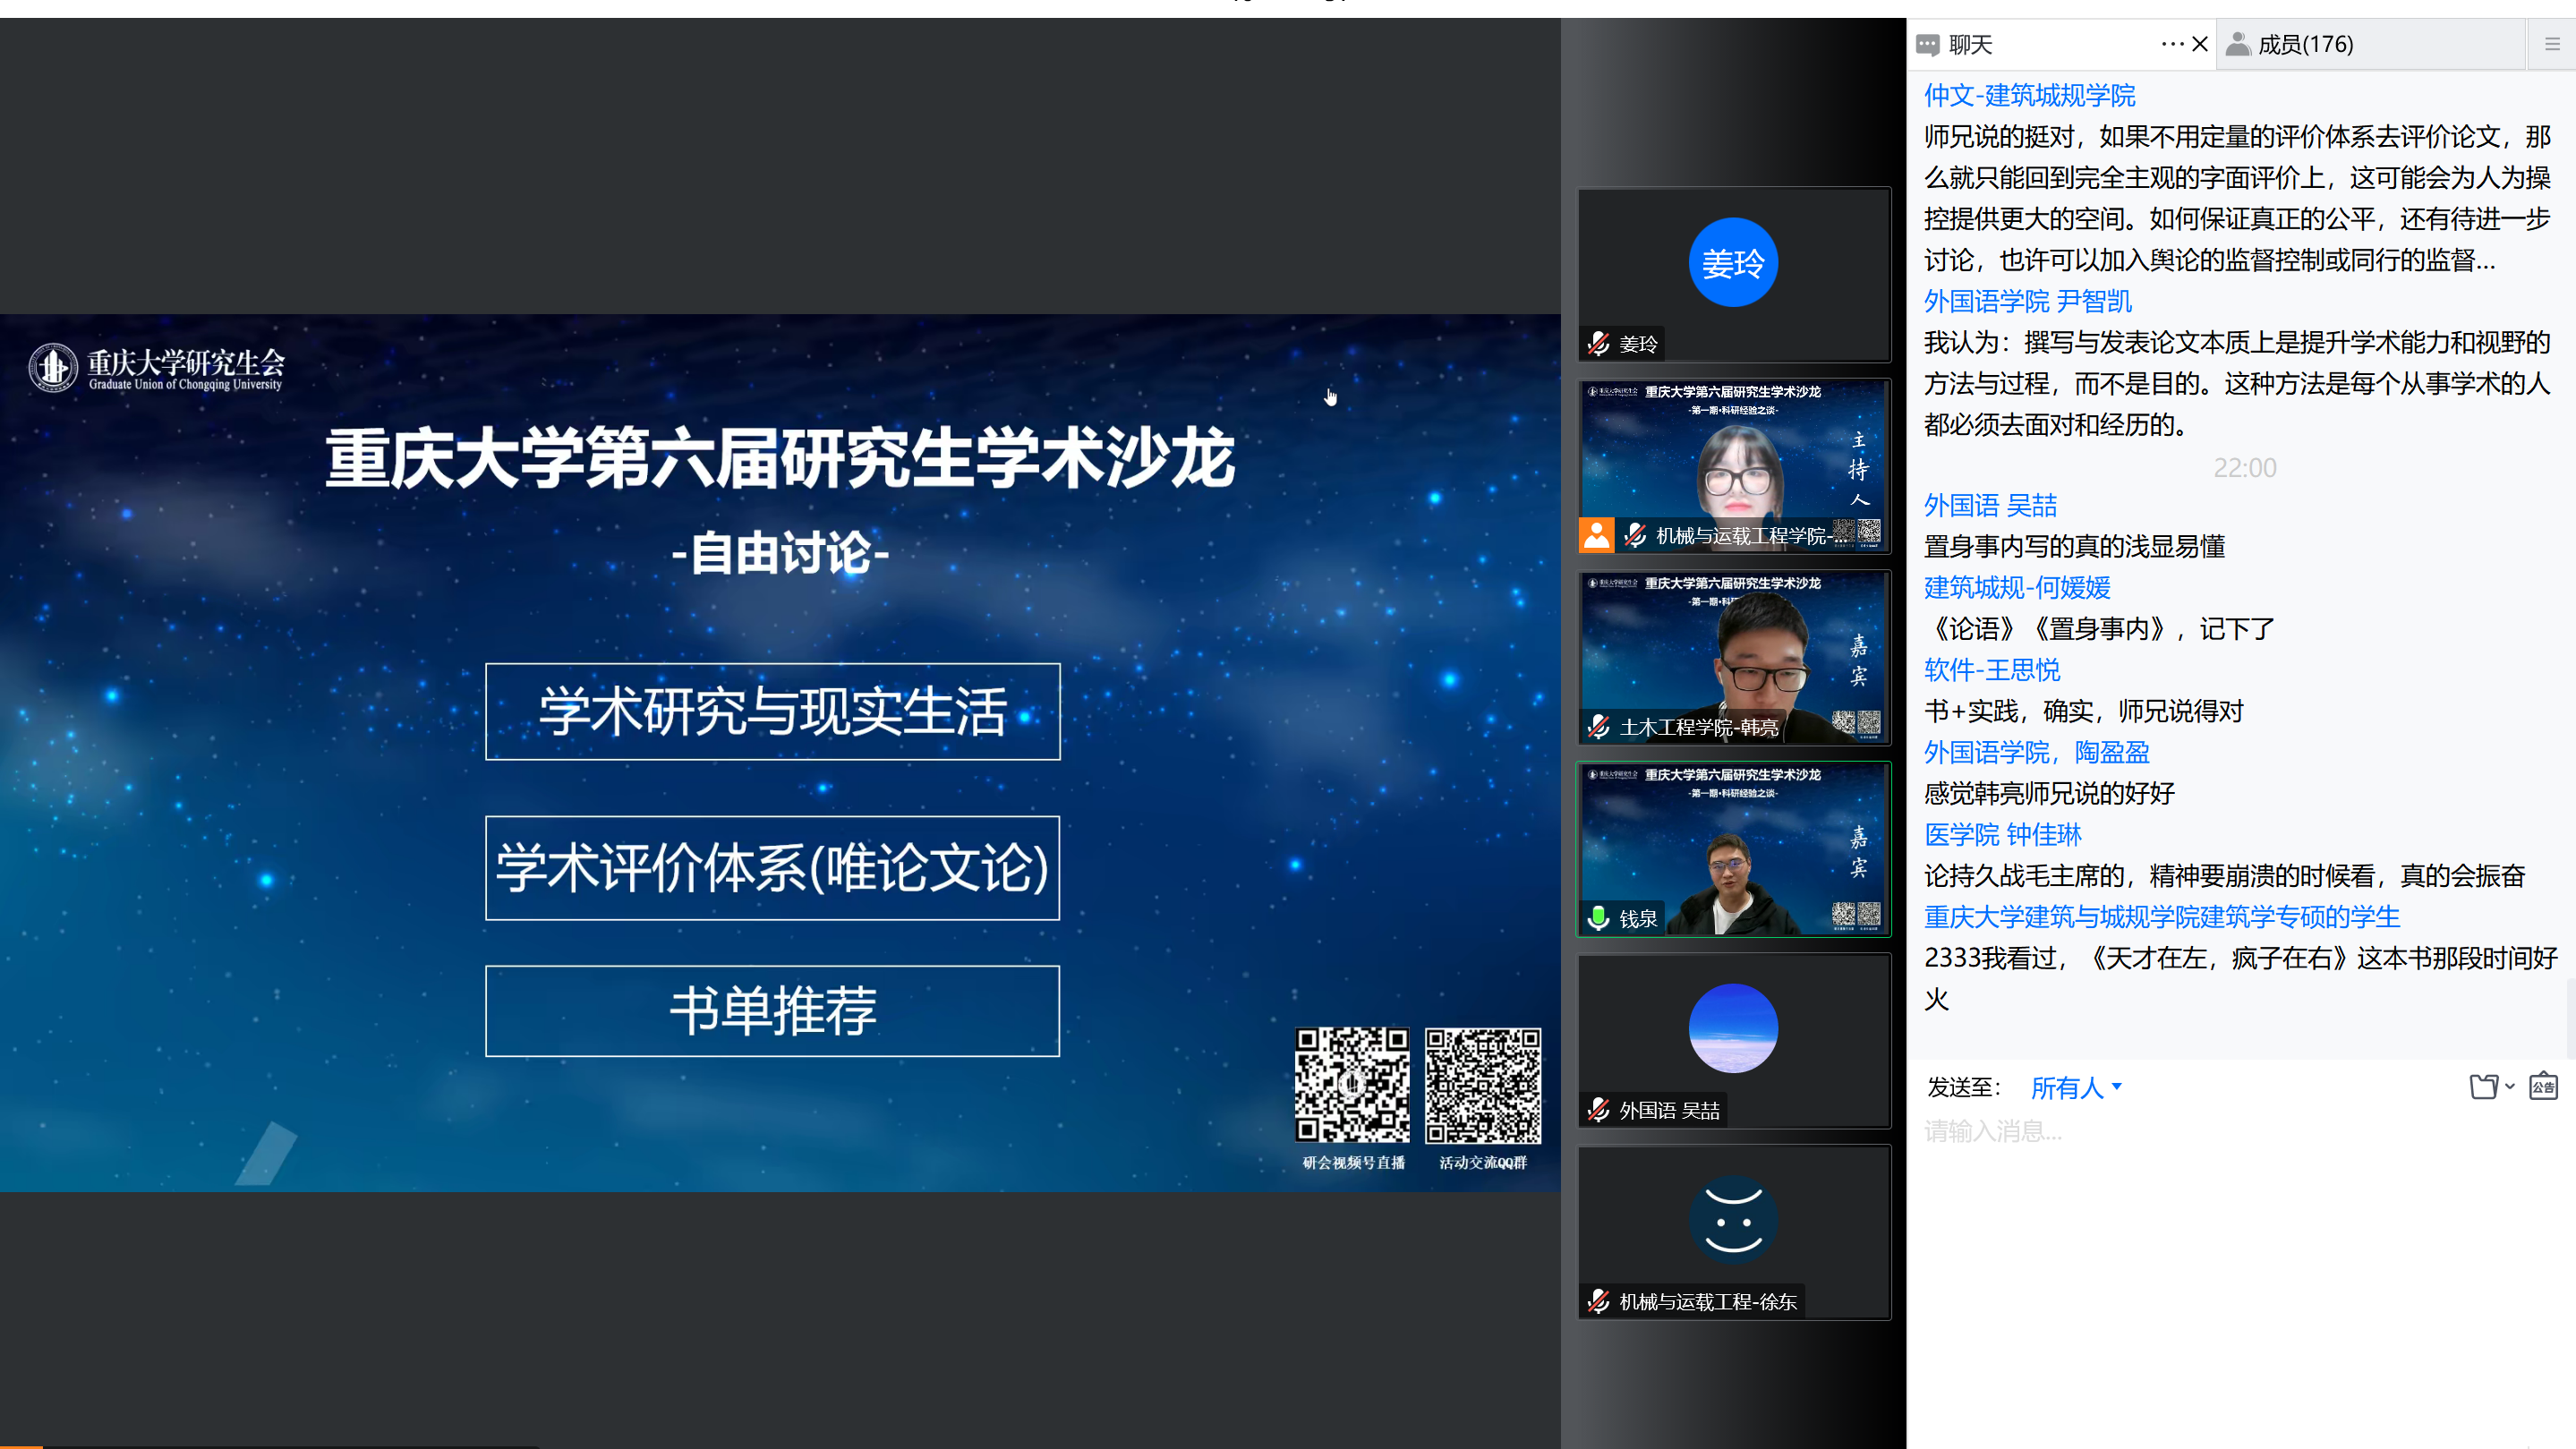
Task: Click the active green mic icon for 钱泉
Action: (x=1598, y=918)
